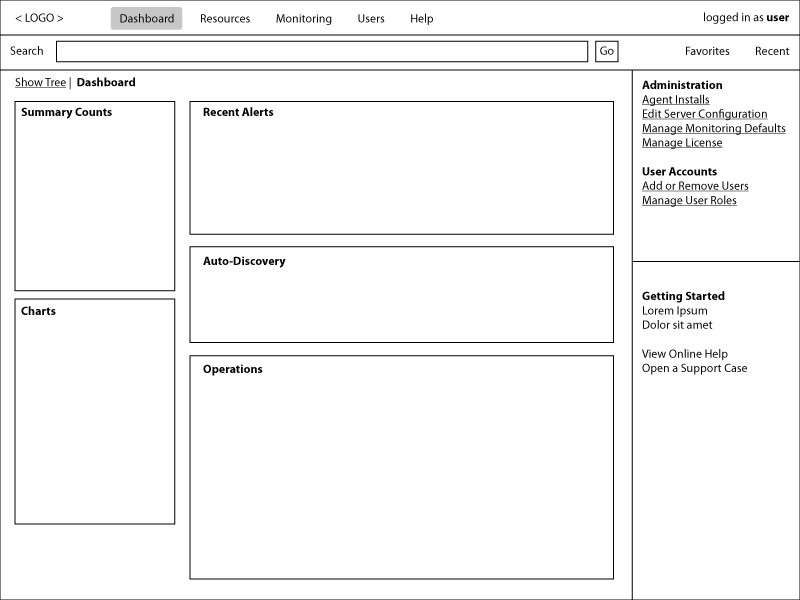
Task: Open the Users tab
Action: [371, 19]
